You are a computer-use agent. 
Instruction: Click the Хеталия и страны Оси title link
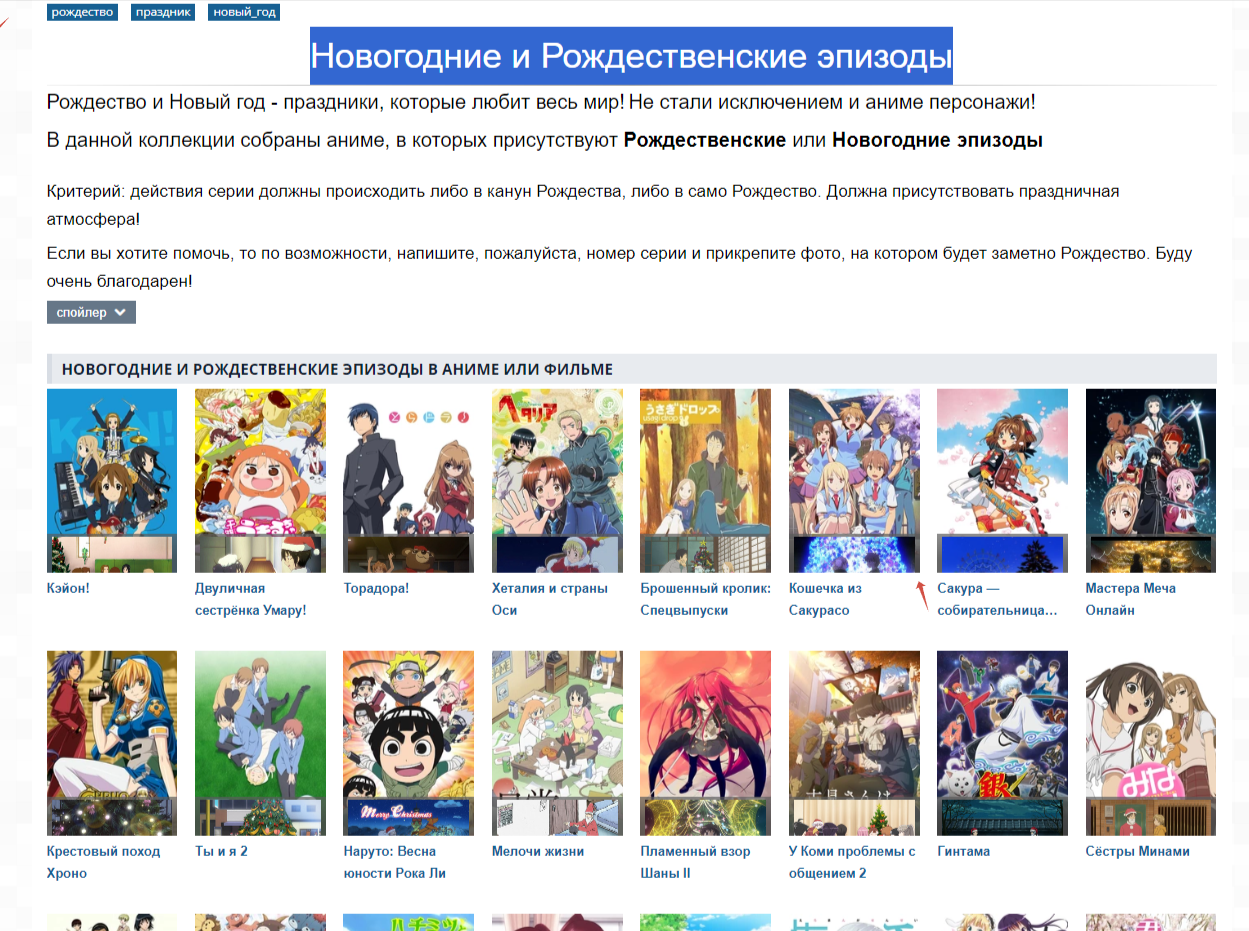[550, 599]
